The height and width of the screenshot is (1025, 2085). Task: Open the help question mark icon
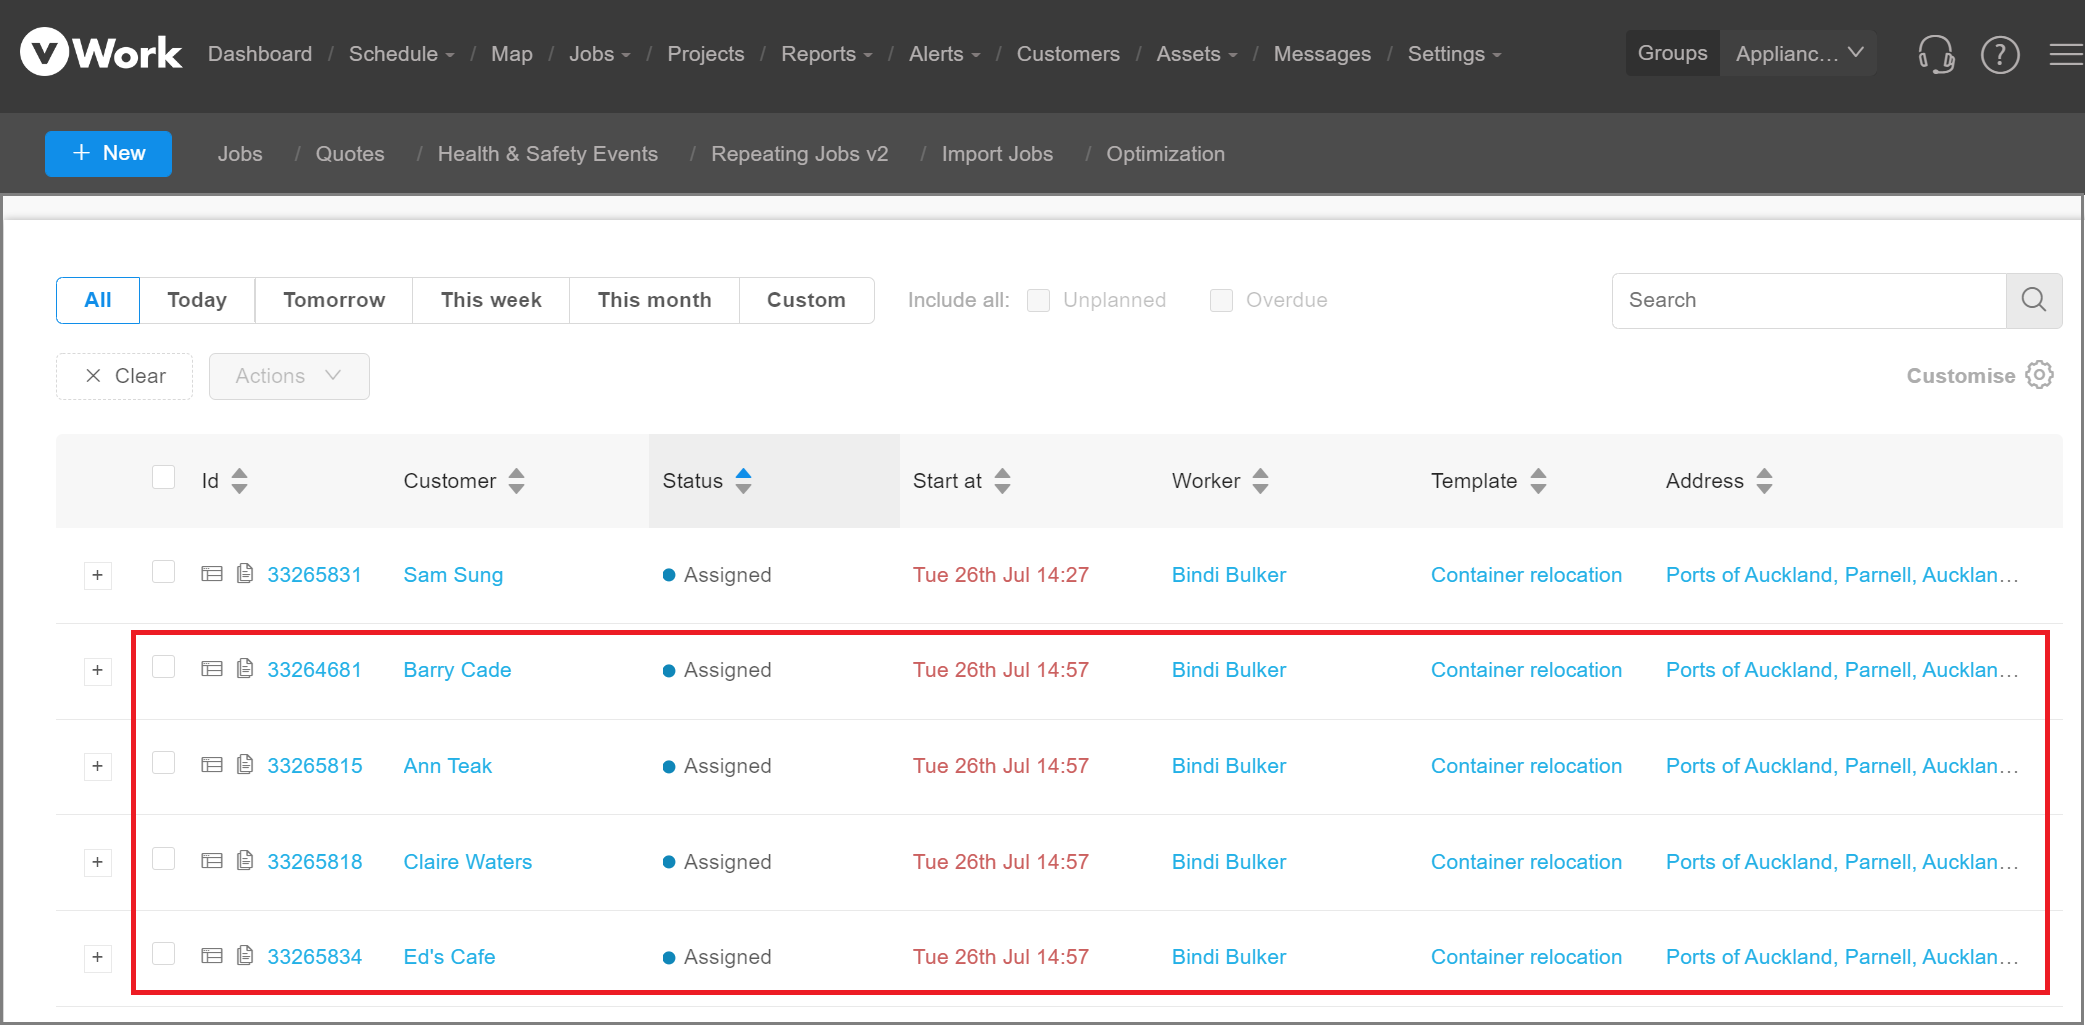tap(2000, 55)
